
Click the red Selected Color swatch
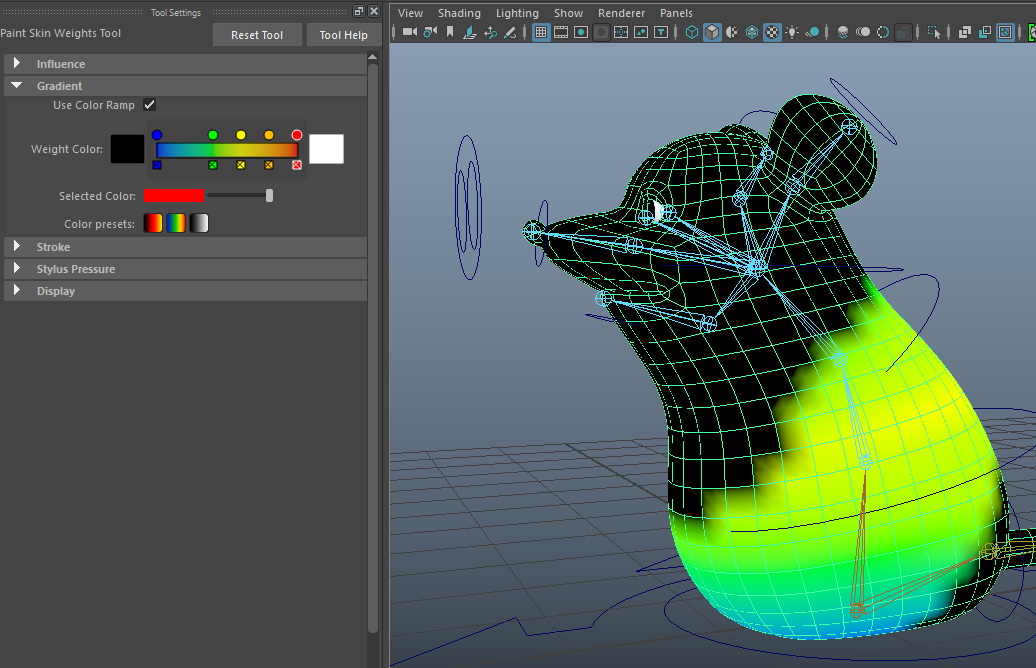[174, 196]
